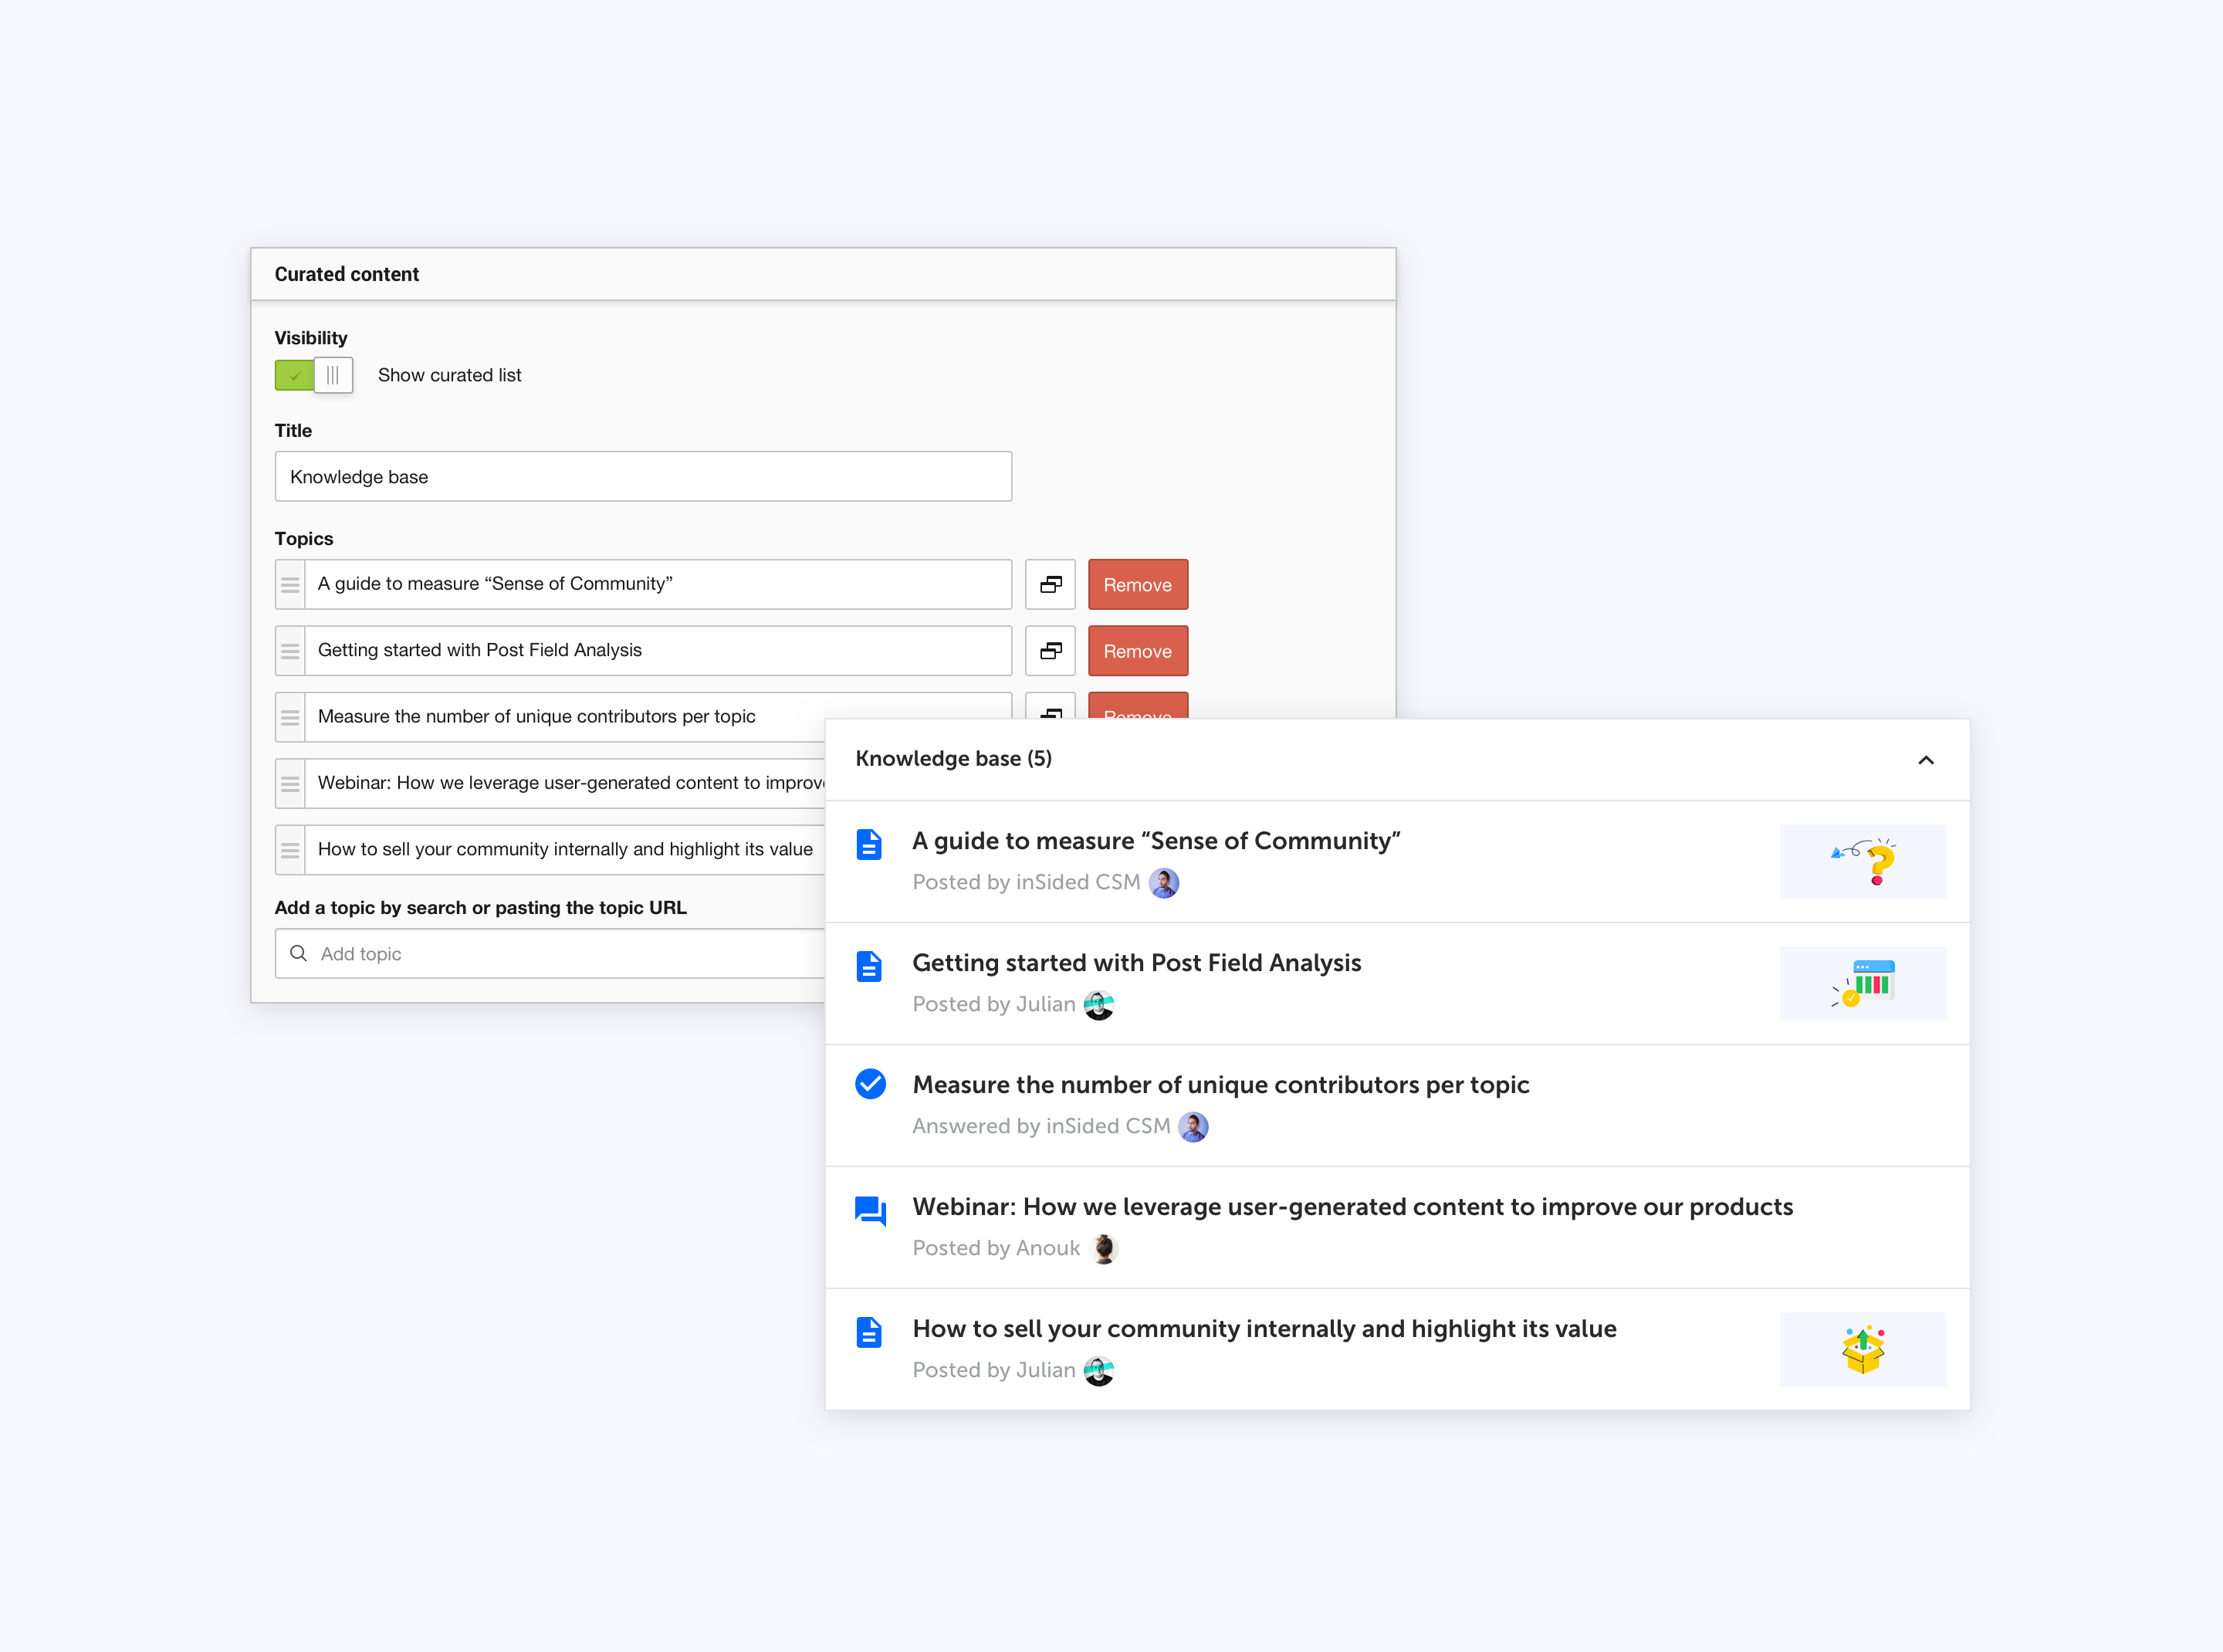Click inSided CSM avatar under Sense of Community
2223x1652 pixels.
[1164, 883]
